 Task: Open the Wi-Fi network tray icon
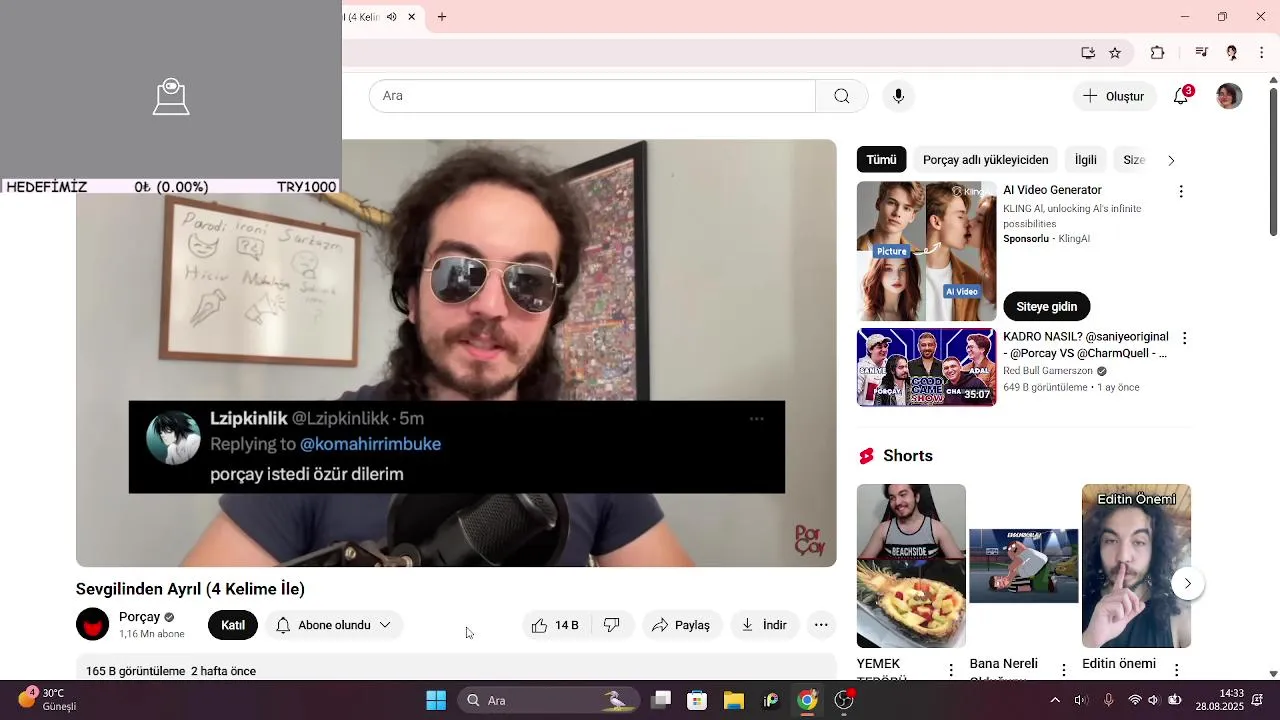[1134, 700]
